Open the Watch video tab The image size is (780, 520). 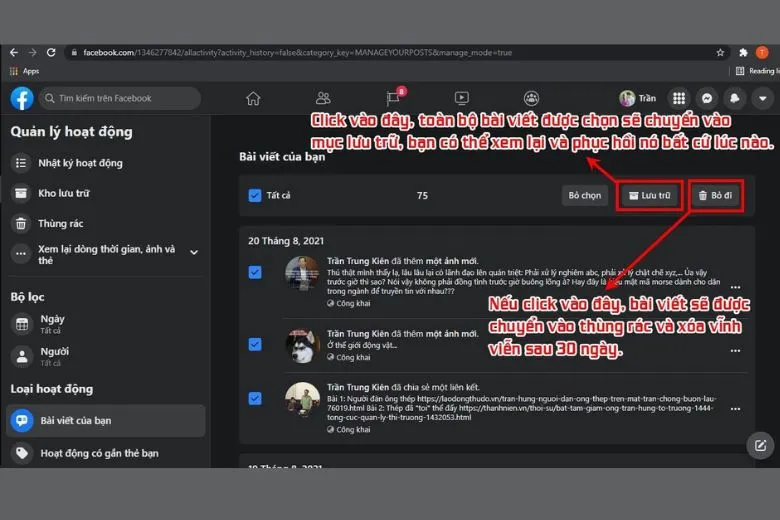[x=462, y=98]
